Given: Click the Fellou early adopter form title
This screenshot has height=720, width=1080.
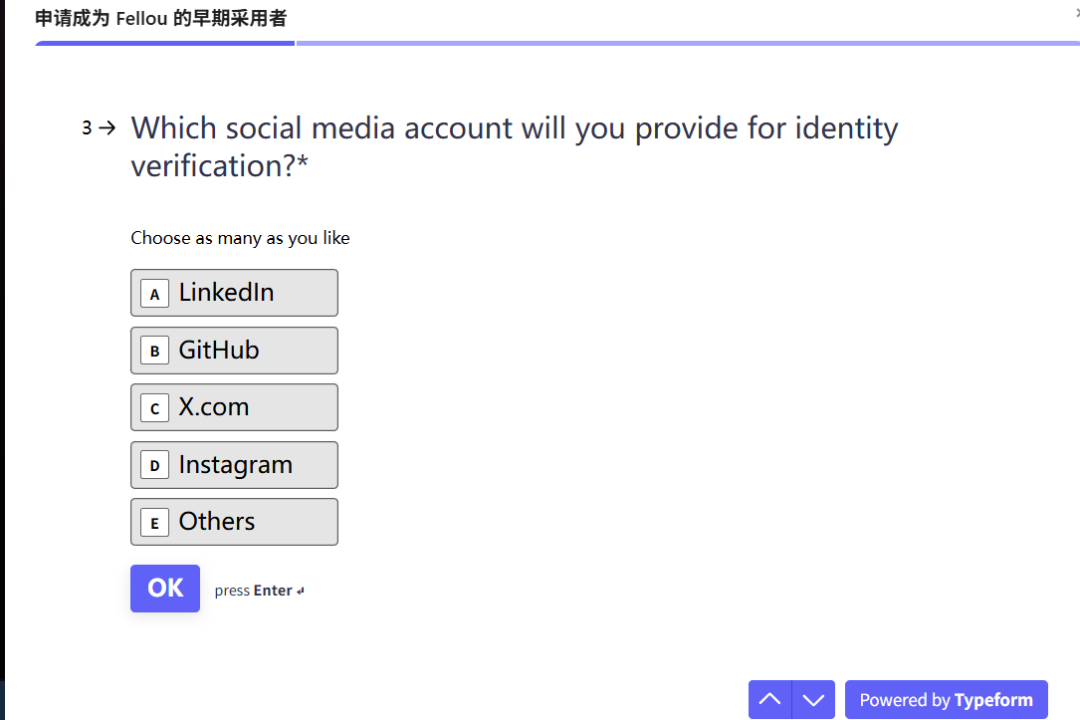Looking at the screenshot, I should pyautogui.click(x=160, y=19).
